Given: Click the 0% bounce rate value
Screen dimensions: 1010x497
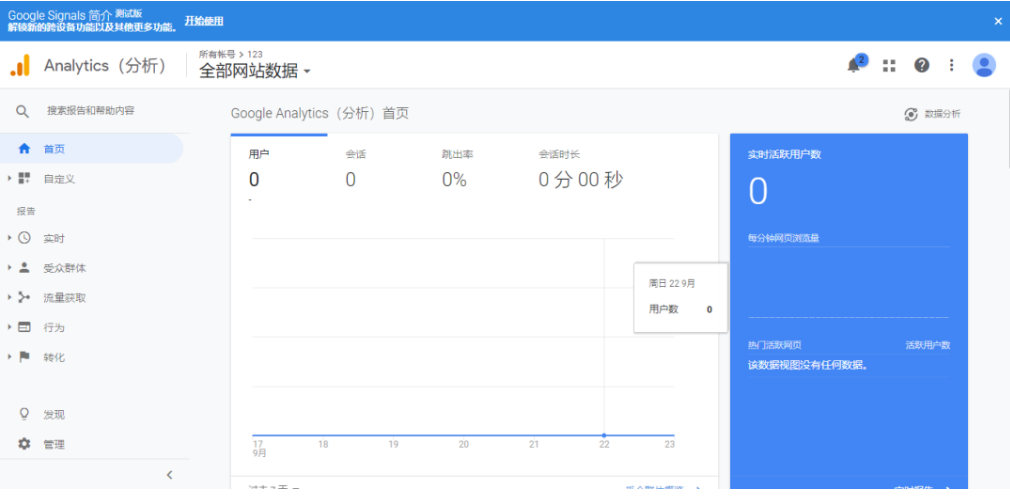Looking at the screenshot, I should pos(453,180).
